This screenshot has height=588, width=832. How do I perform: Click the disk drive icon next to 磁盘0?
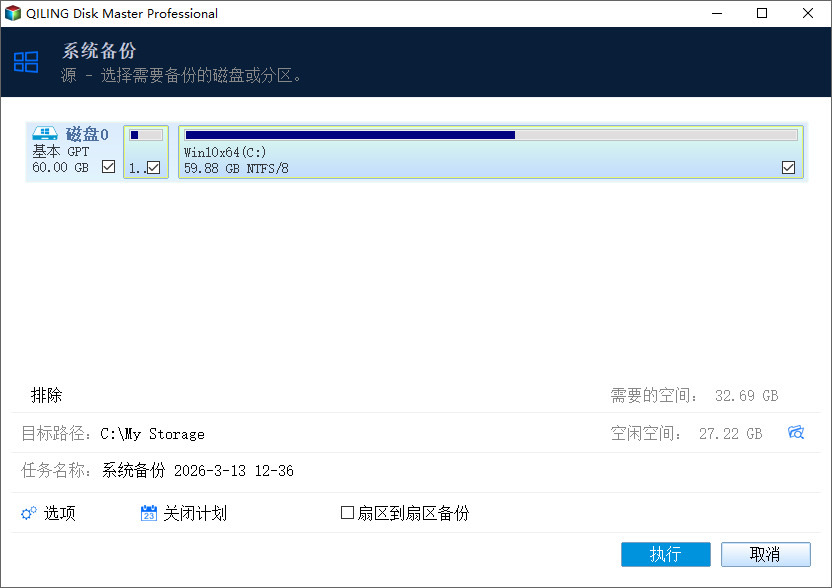tap(44, 132)
